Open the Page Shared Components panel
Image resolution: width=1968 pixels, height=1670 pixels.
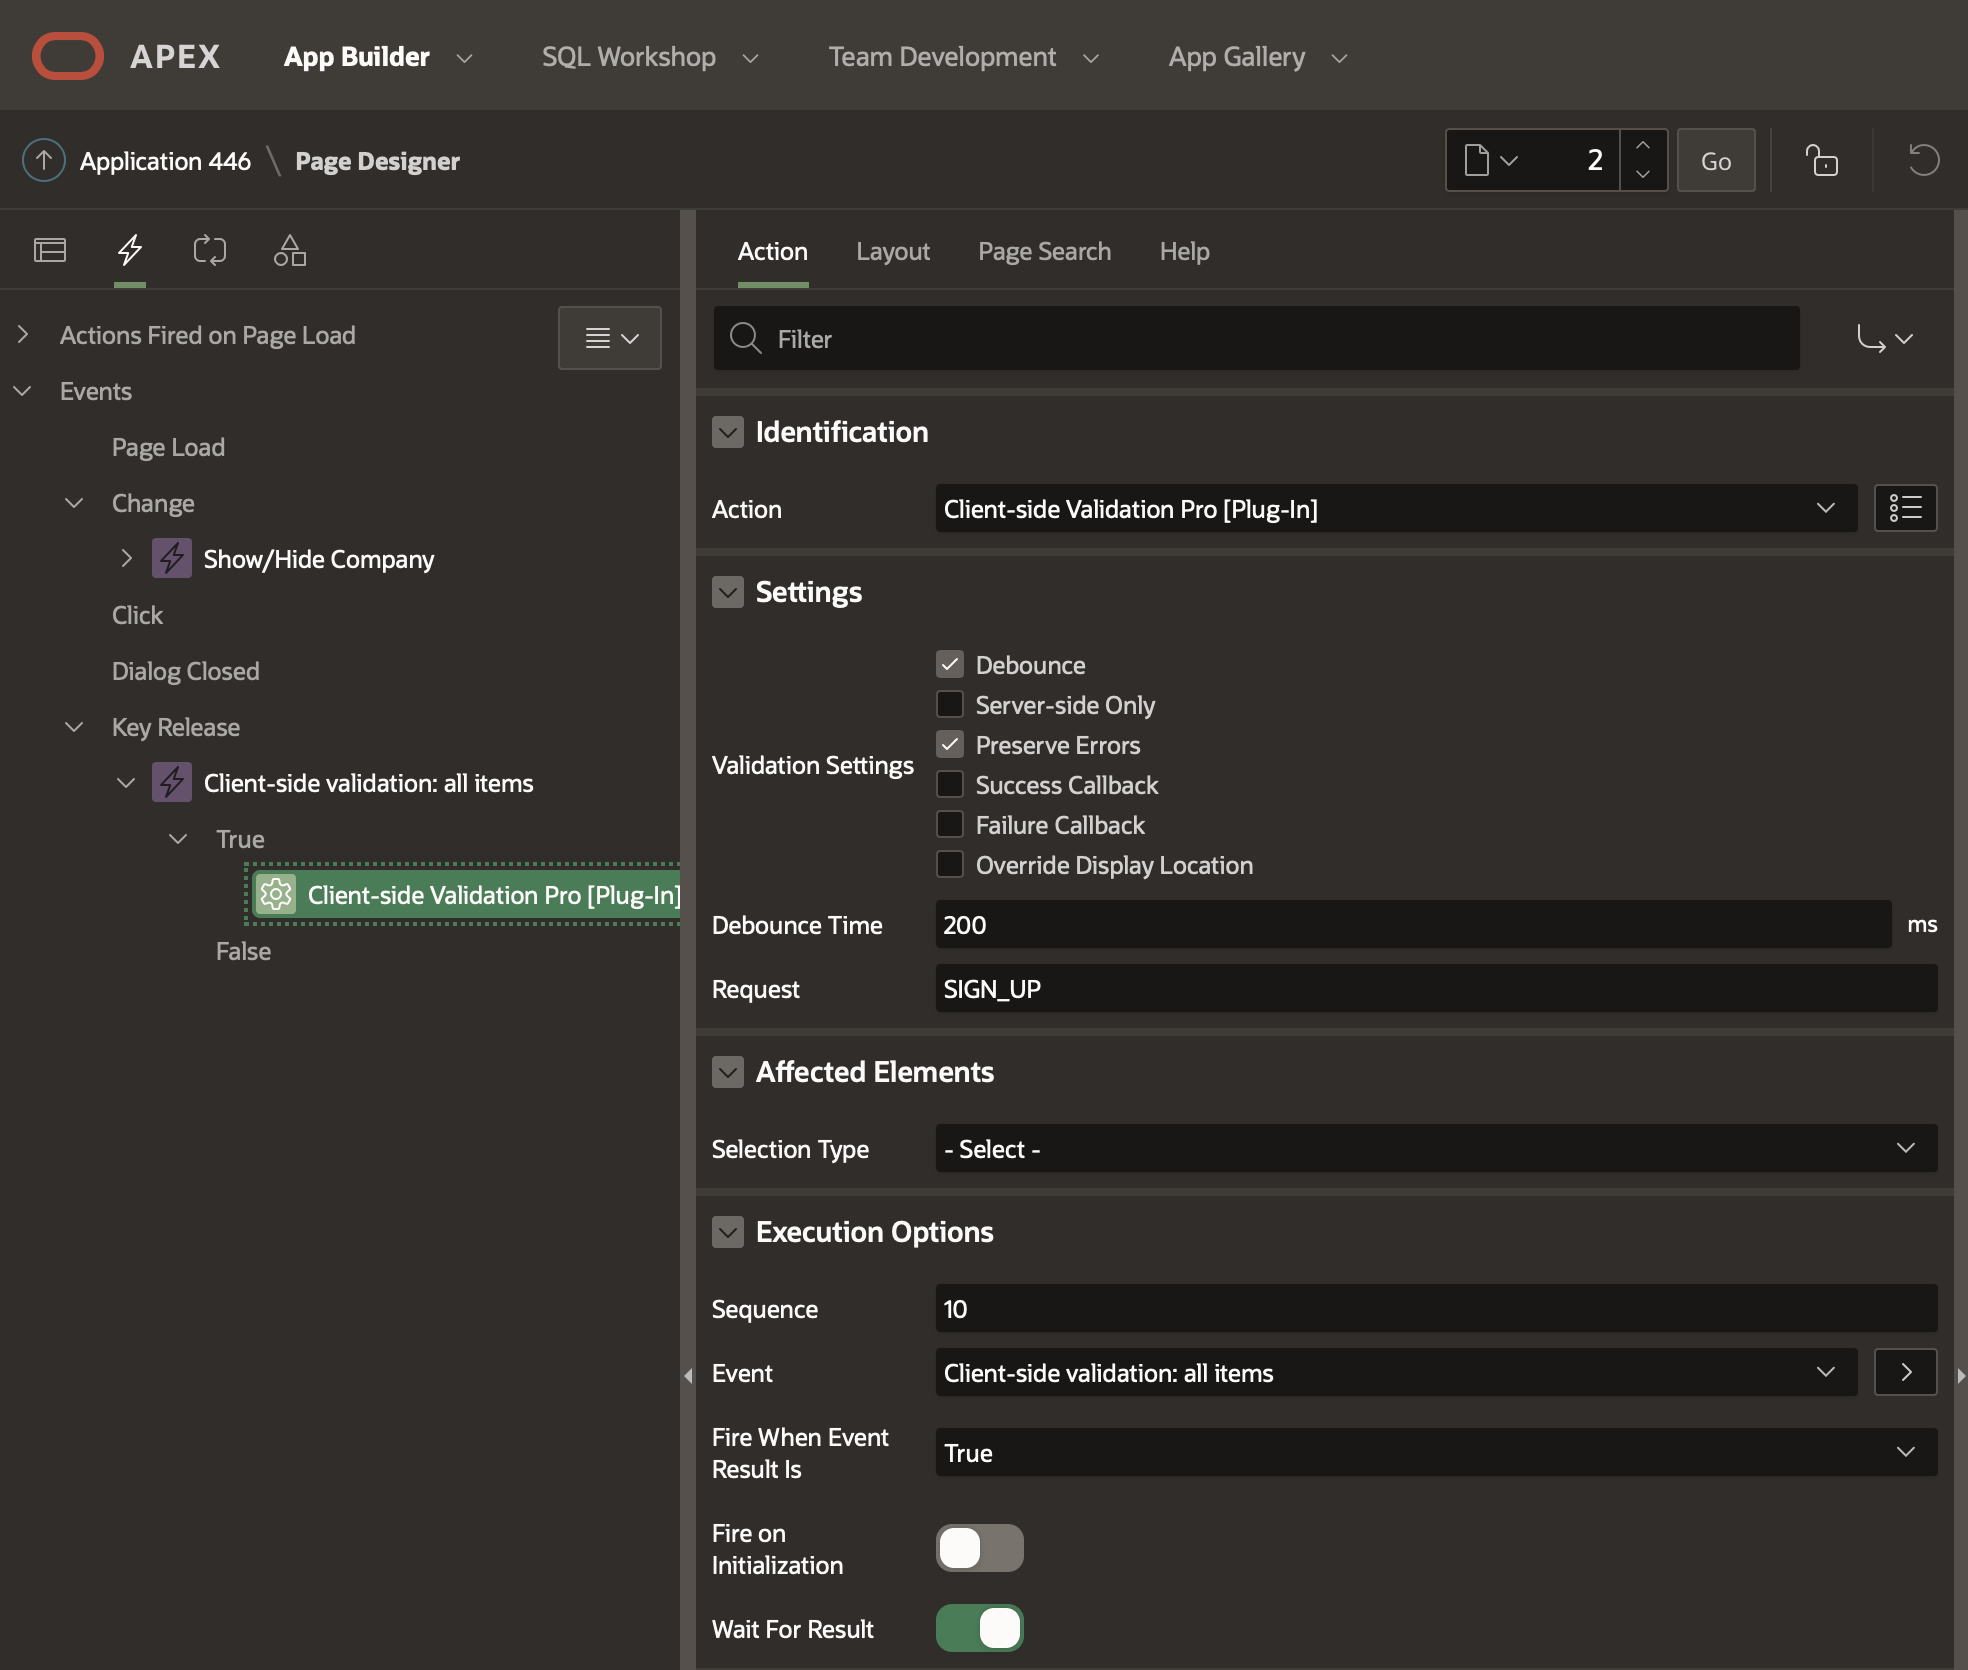click(290, 250)
